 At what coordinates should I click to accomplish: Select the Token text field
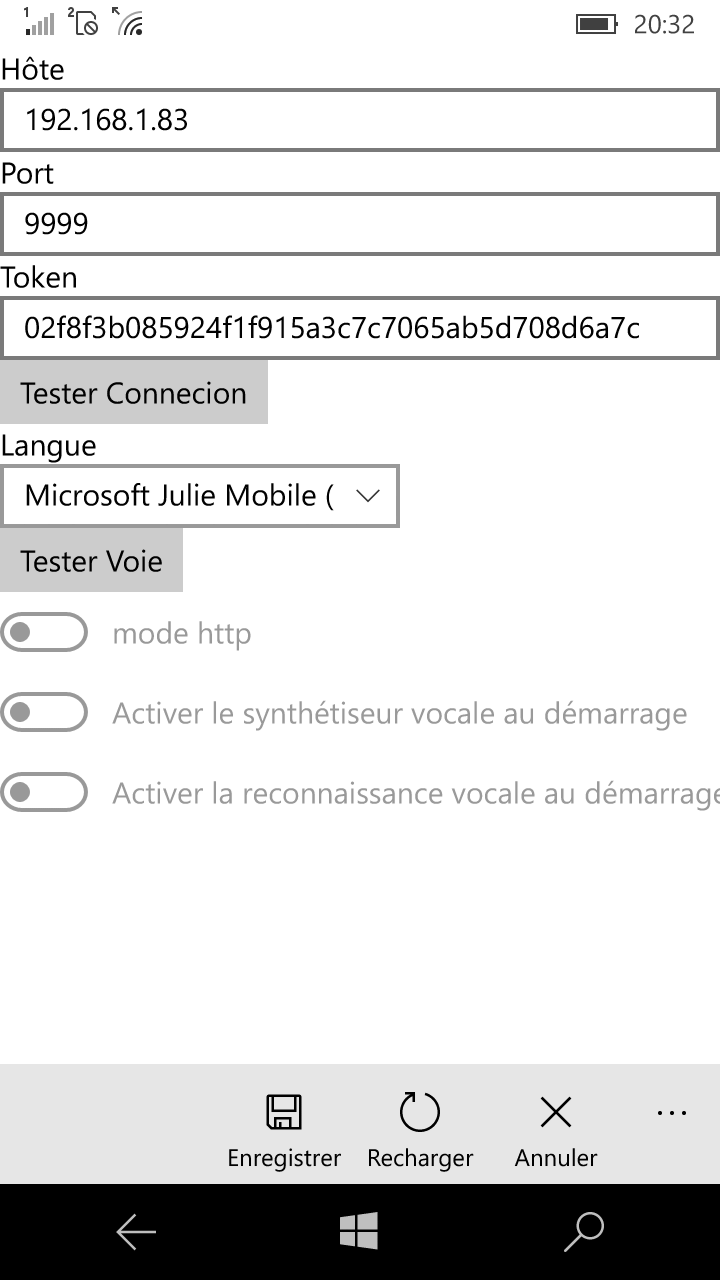click(x=360, y=328)
